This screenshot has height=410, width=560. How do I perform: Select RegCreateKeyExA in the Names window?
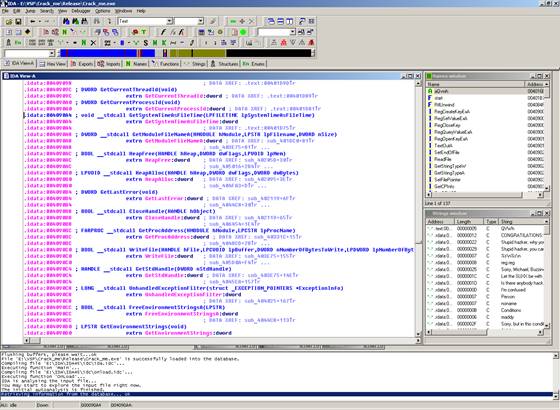point(452,111)
